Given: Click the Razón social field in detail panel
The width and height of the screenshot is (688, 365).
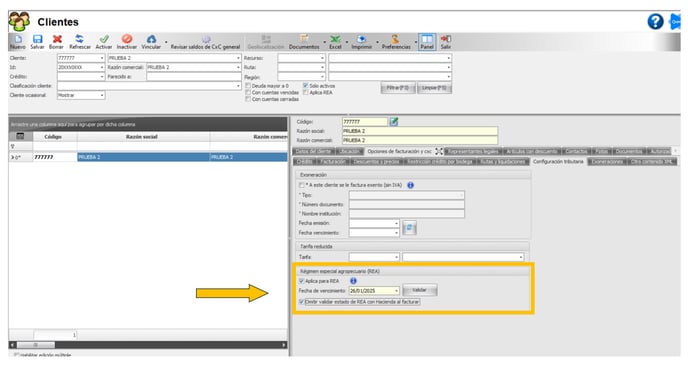Looking at the screenshot, I should (x=420, y=131).
